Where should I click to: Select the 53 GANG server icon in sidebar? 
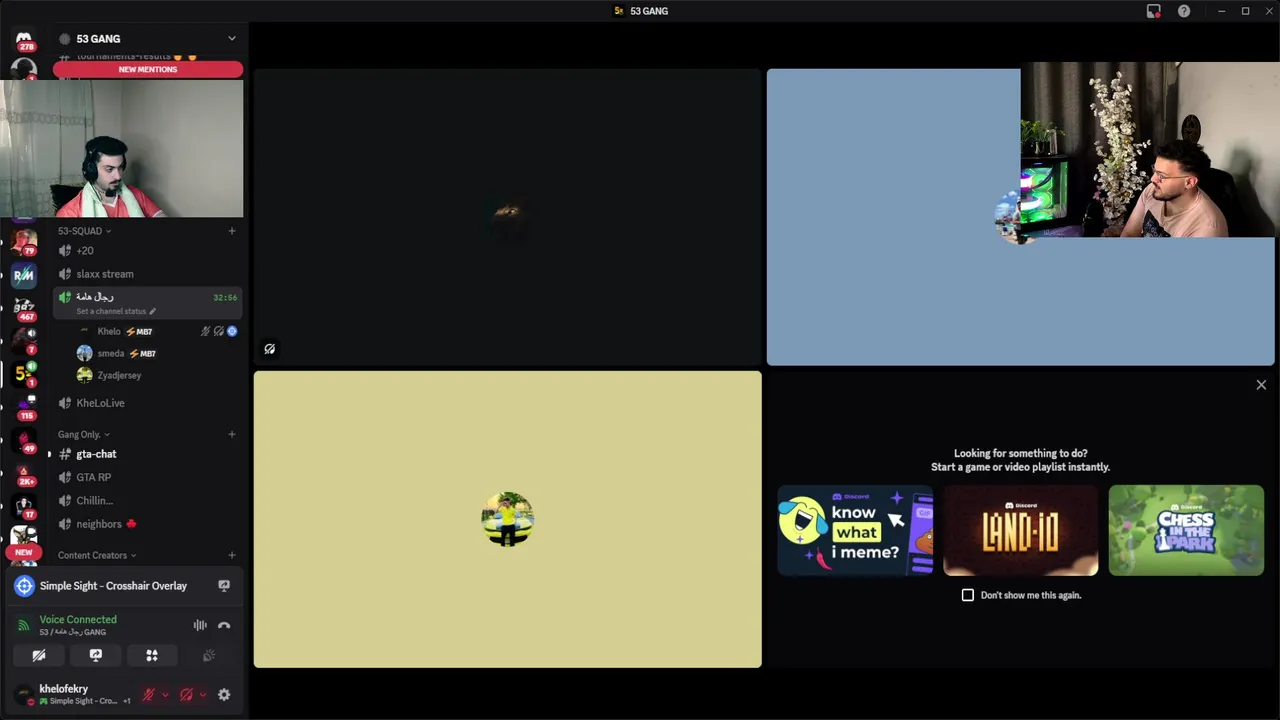click(x=24, y=373)
